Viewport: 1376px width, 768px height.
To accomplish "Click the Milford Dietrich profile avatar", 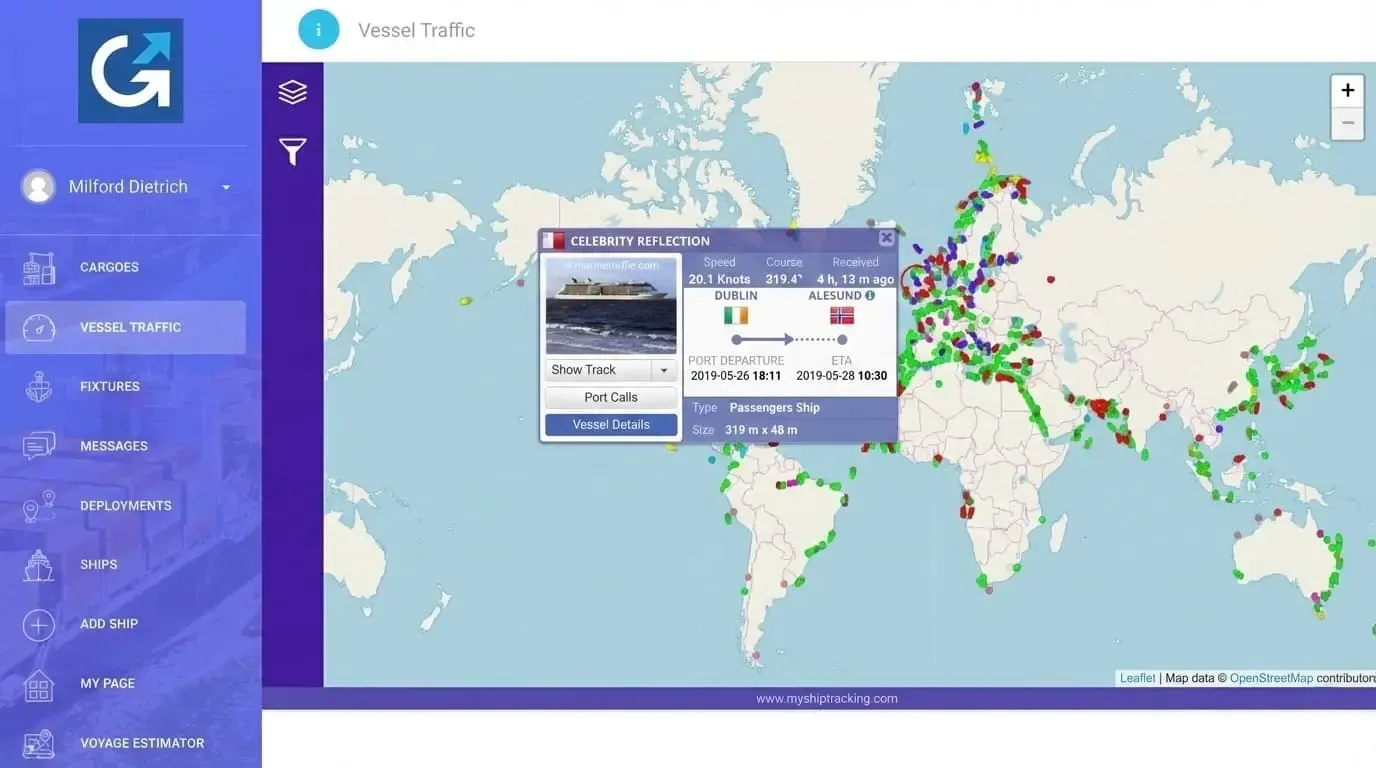I will pyautogui.click(x=38, y=186).
